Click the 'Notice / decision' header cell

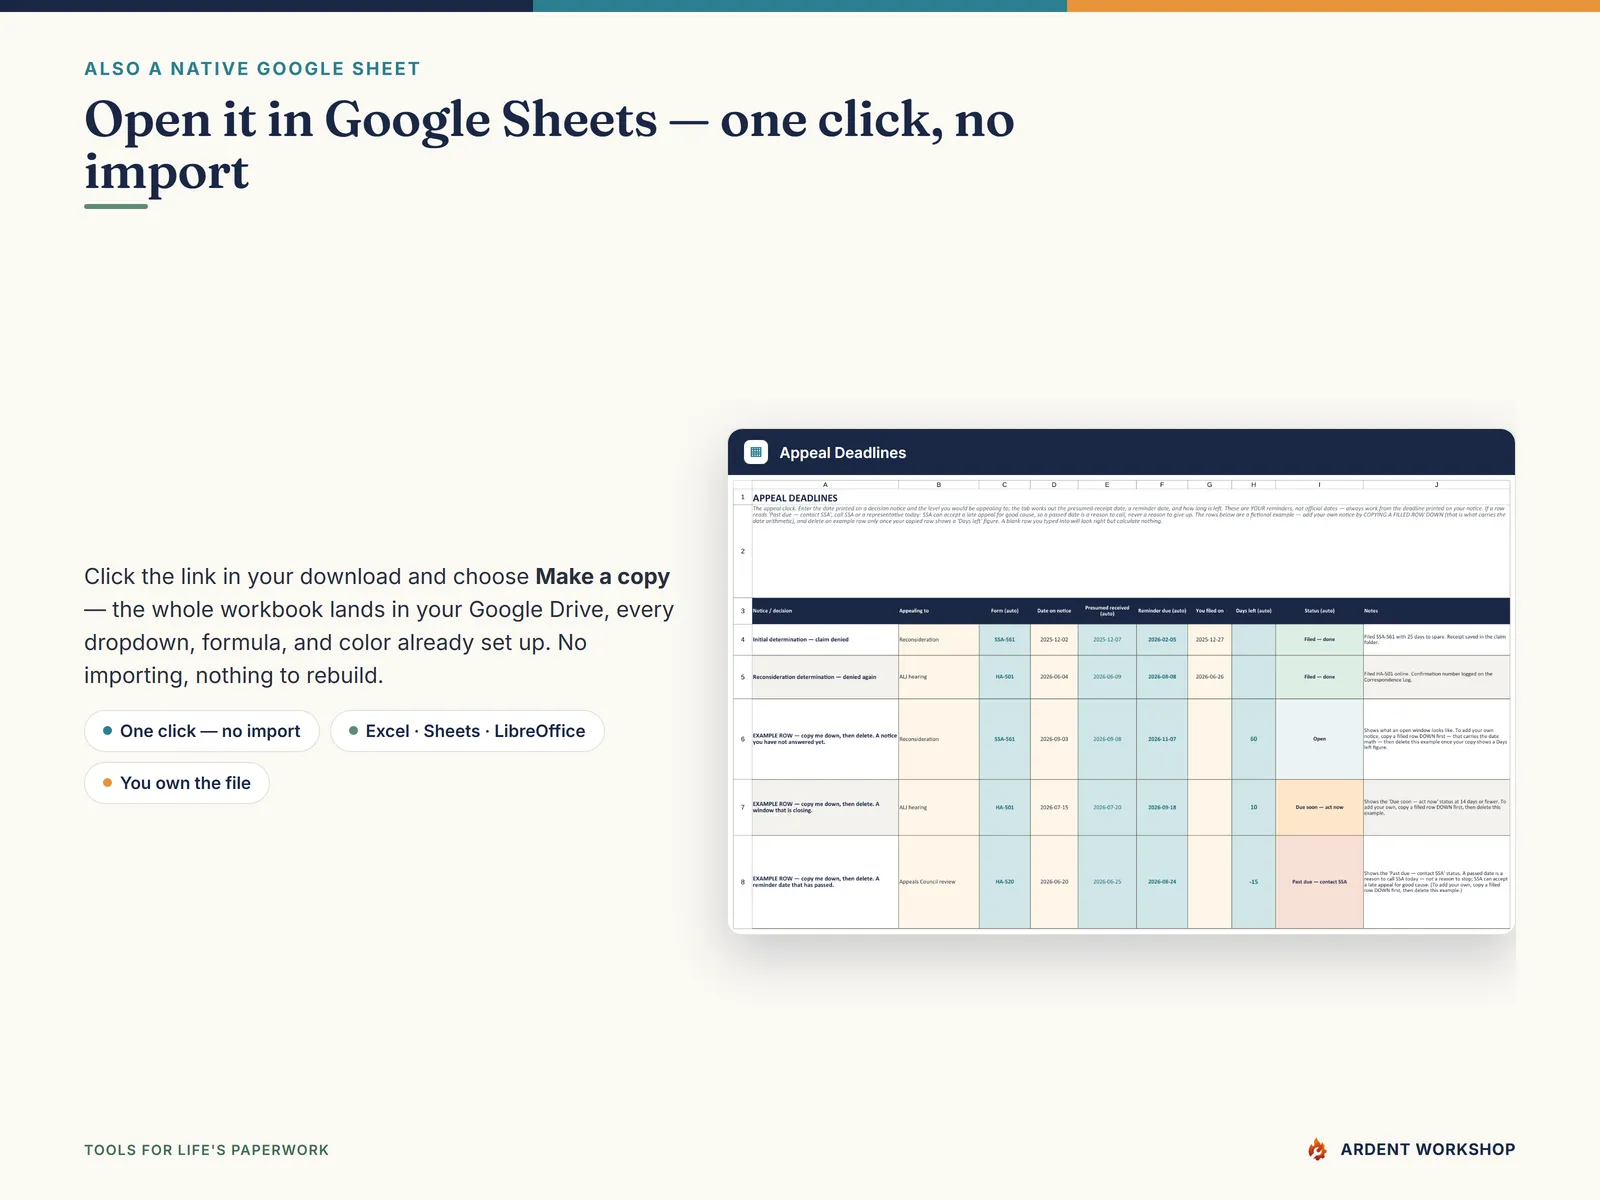pos(825,611)
